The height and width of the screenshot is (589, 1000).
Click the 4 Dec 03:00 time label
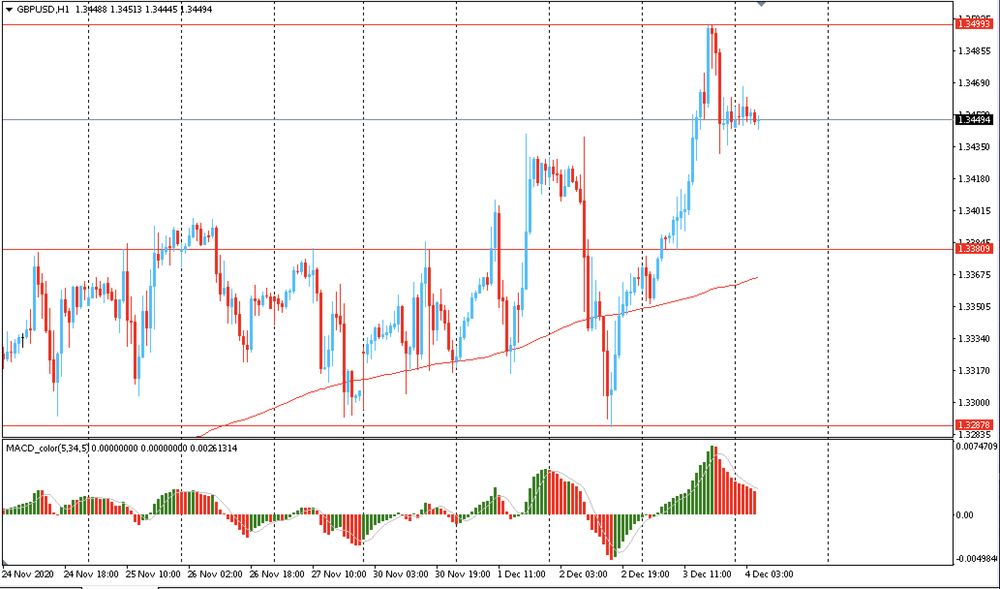point(769,573)
